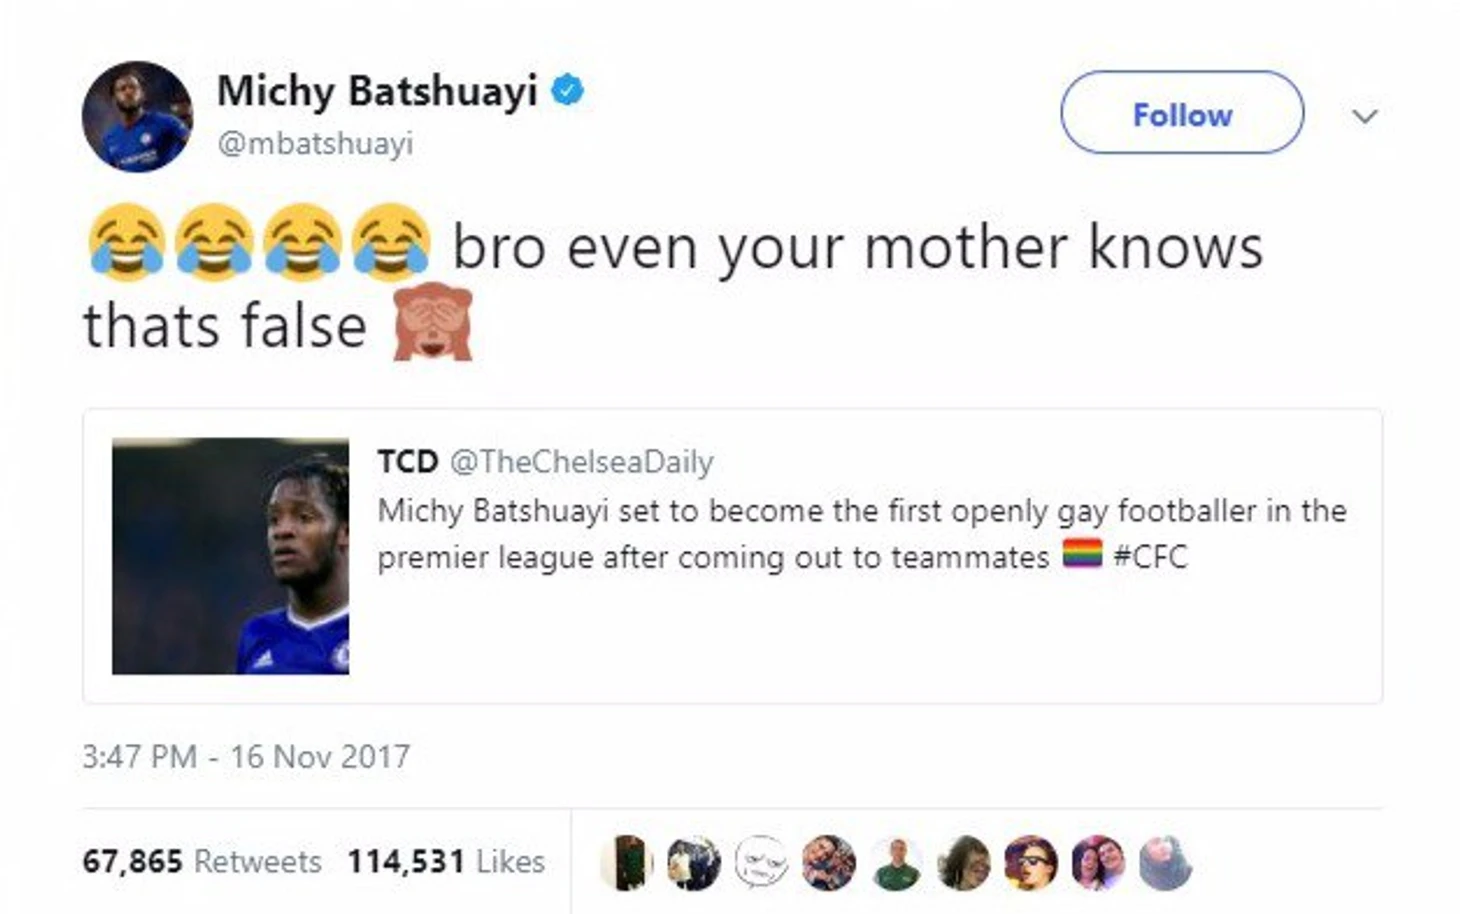Click the blue verified badge
Image resolution: width=1460 pixels, height=914 pixels.
point(567,90)
